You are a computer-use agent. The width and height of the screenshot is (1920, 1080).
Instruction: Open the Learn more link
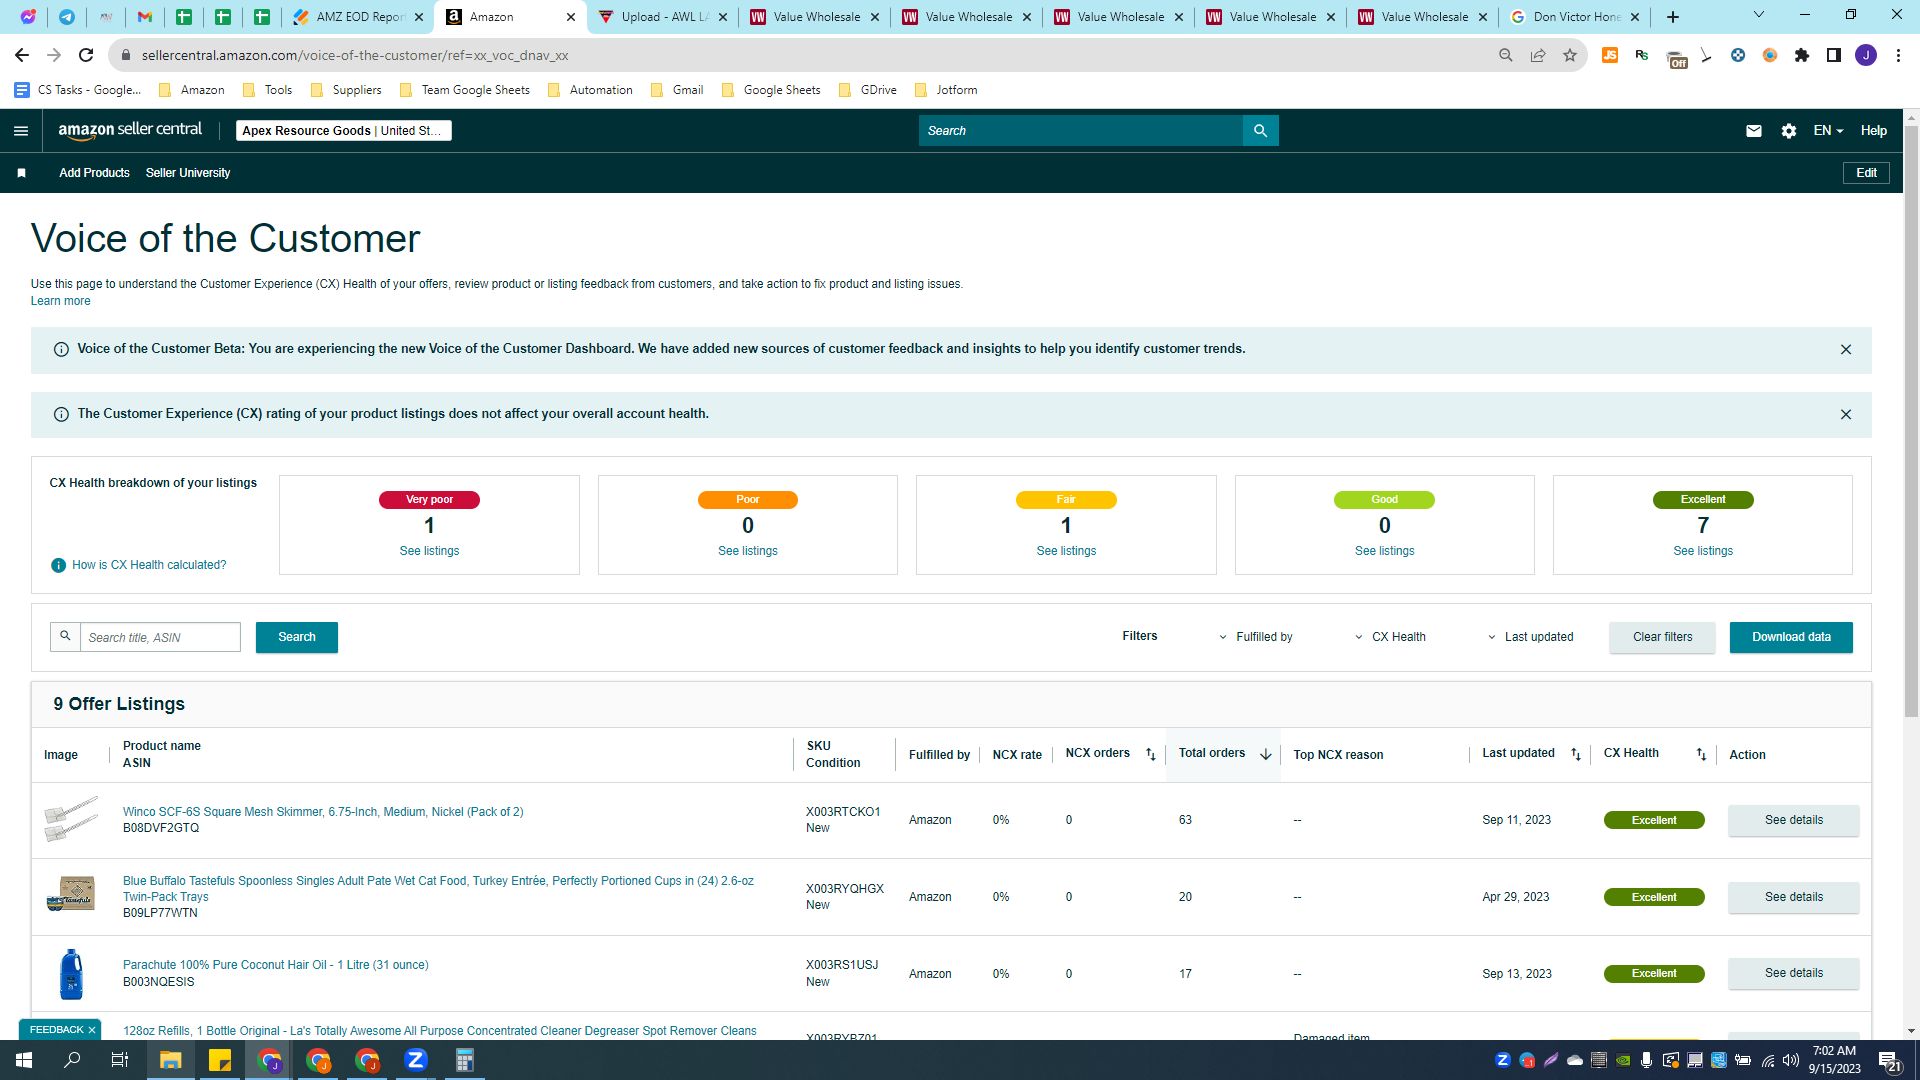coord(60,301)
